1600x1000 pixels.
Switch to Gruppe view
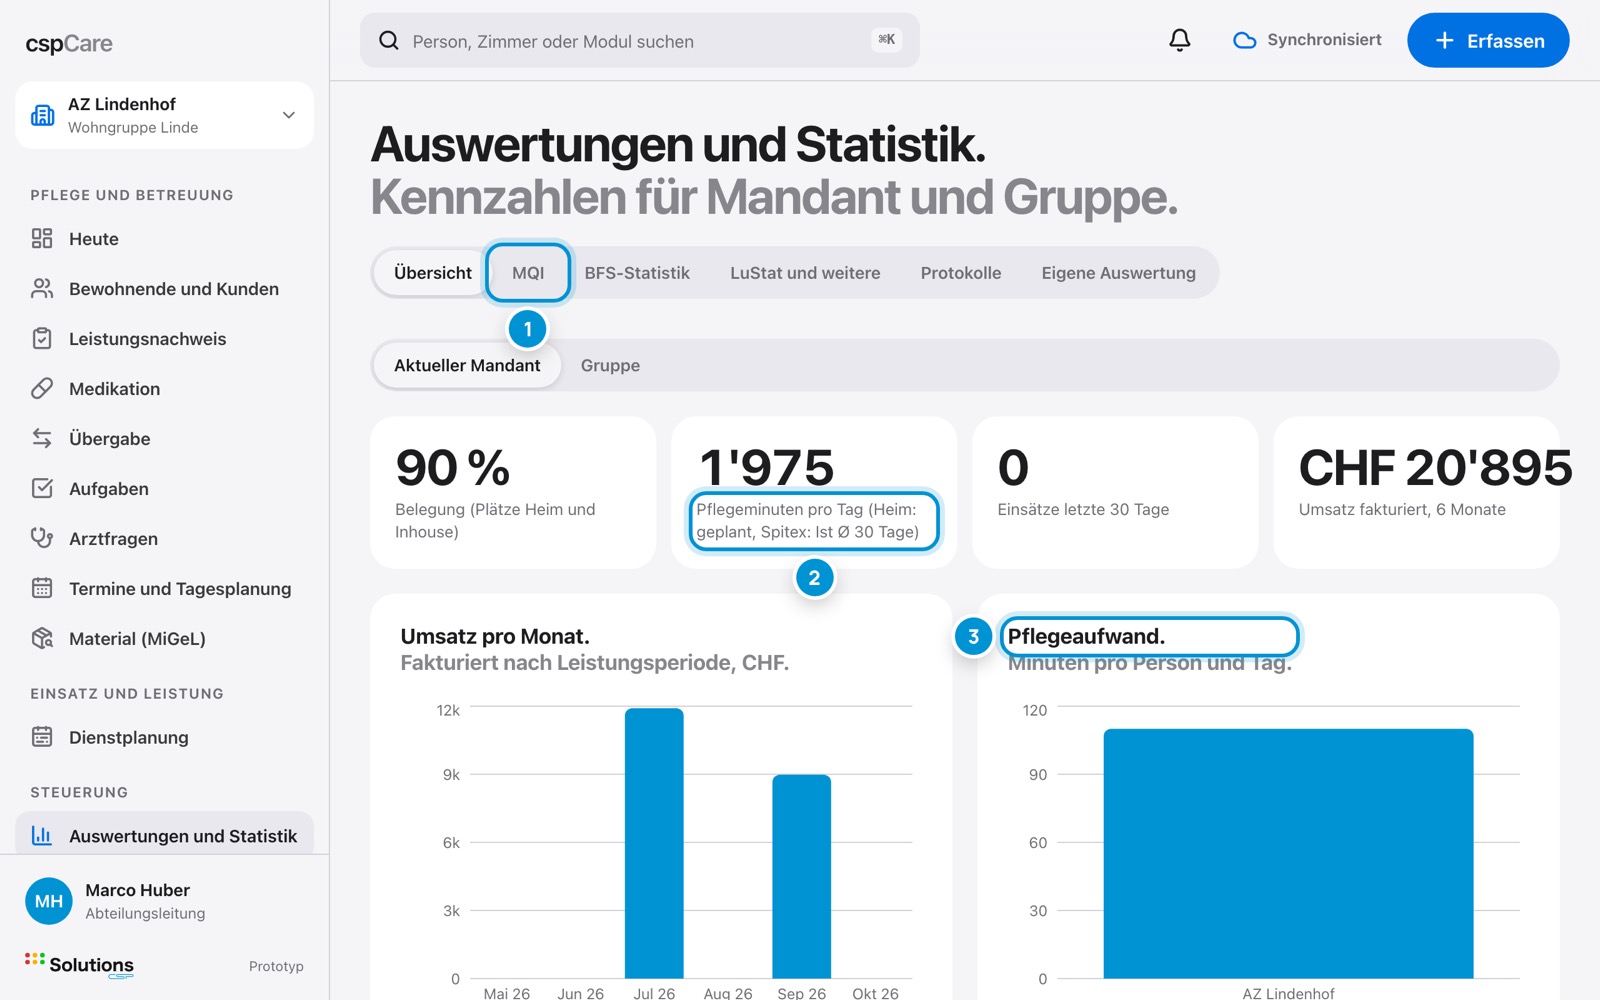point(610,365)
